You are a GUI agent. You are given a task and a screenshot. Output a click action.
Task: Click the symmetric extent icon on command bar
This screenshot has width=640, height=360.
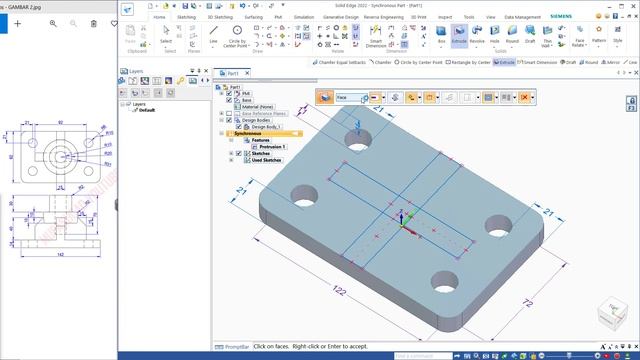click(x=395, y=98)
